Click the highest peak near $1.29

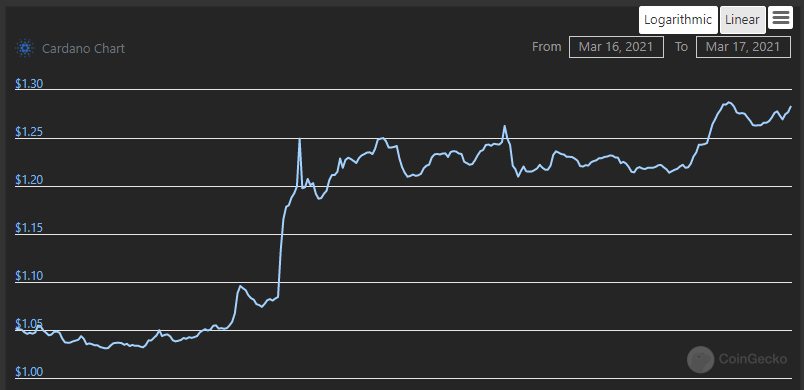[729, 102]
